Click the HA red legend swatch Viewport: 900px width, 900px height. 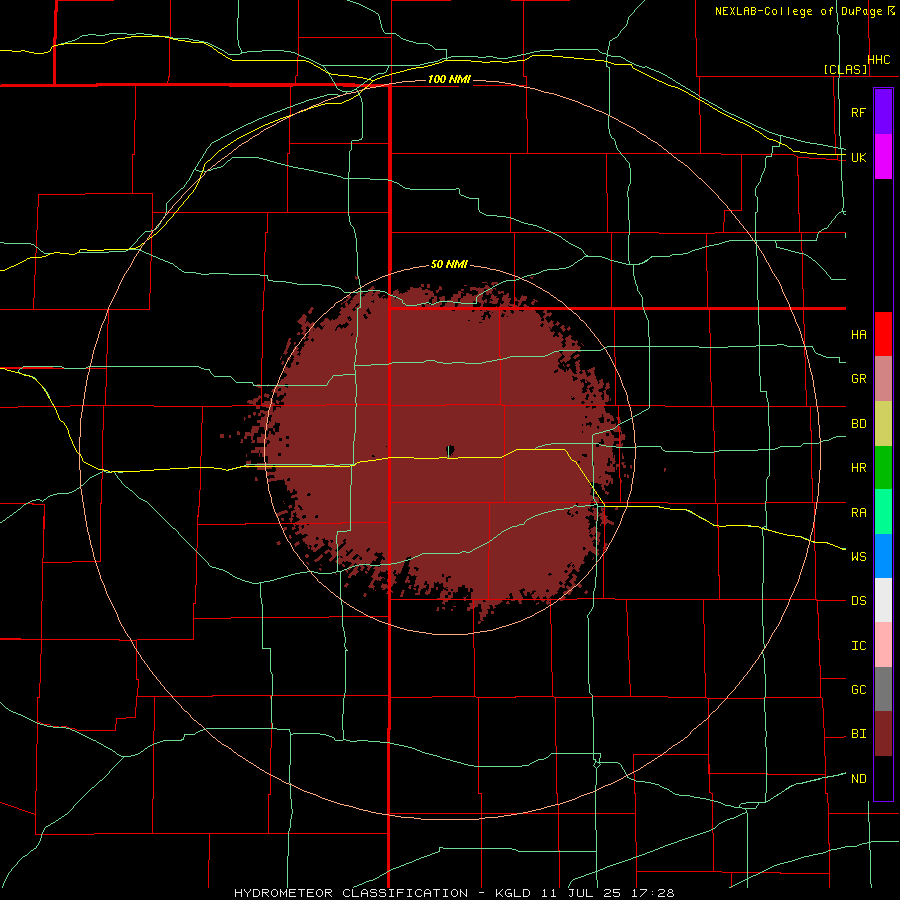(x=883, y=334)
